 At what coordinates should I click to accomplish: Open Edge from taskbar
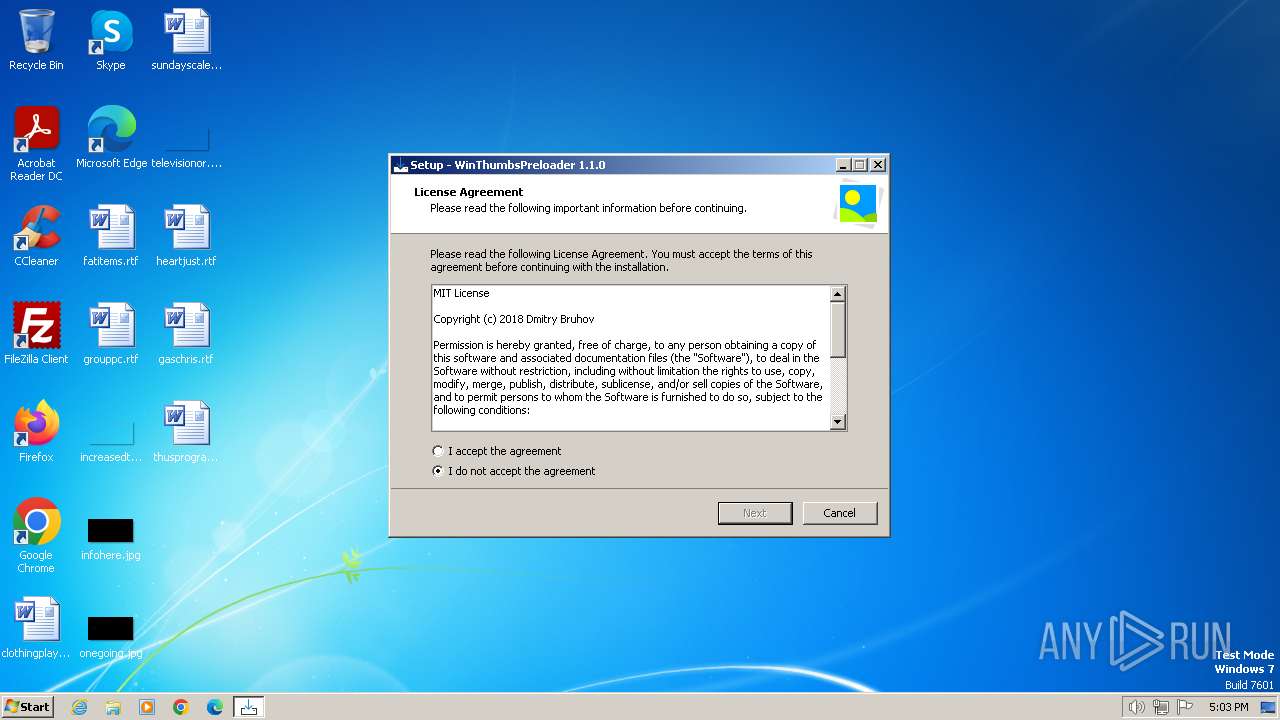(215, 707)
